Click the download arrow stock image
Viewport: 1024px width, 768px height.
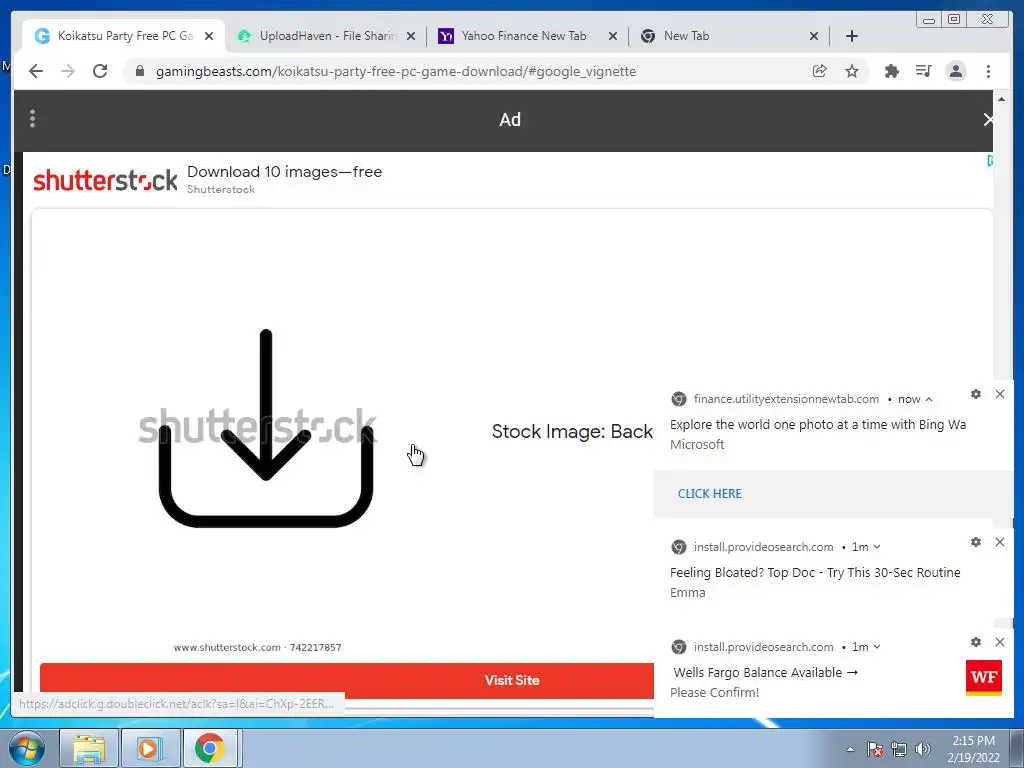265,428
